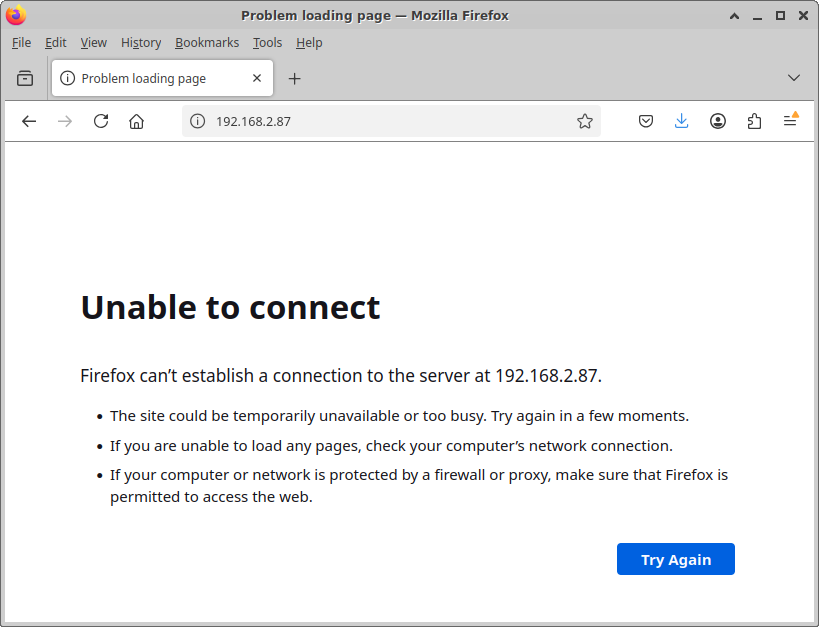The height and width of the screenshot is (627, 819).
Task: Save page to Pocket
Action: (646, 121)
